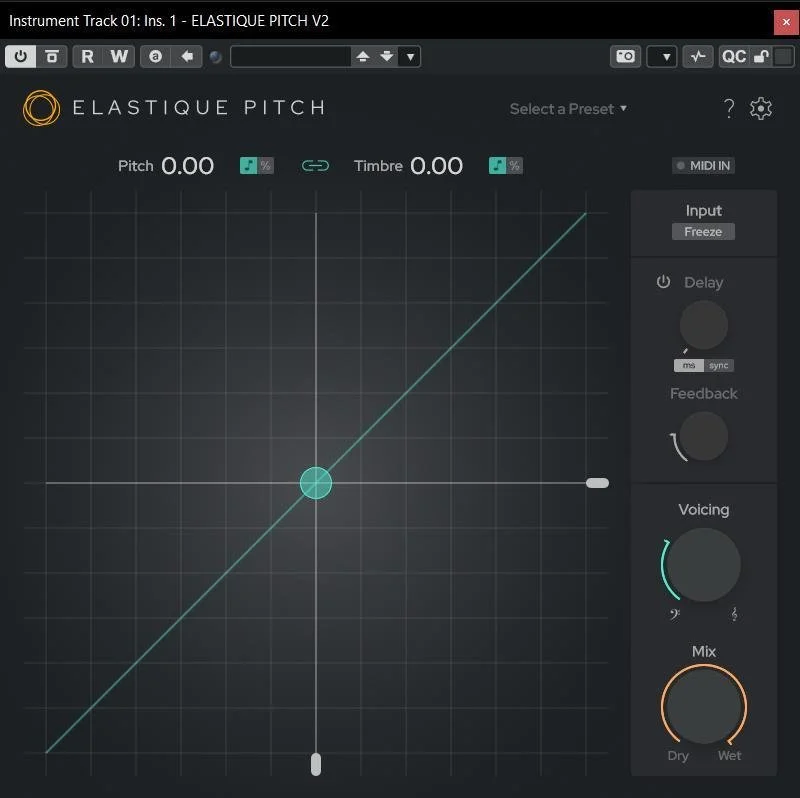This screenshot has width=800, height=798.
Task: Click the window title ELASTIQUE PITCH V2
Action: pyautogui.click(x=260, y=20)
